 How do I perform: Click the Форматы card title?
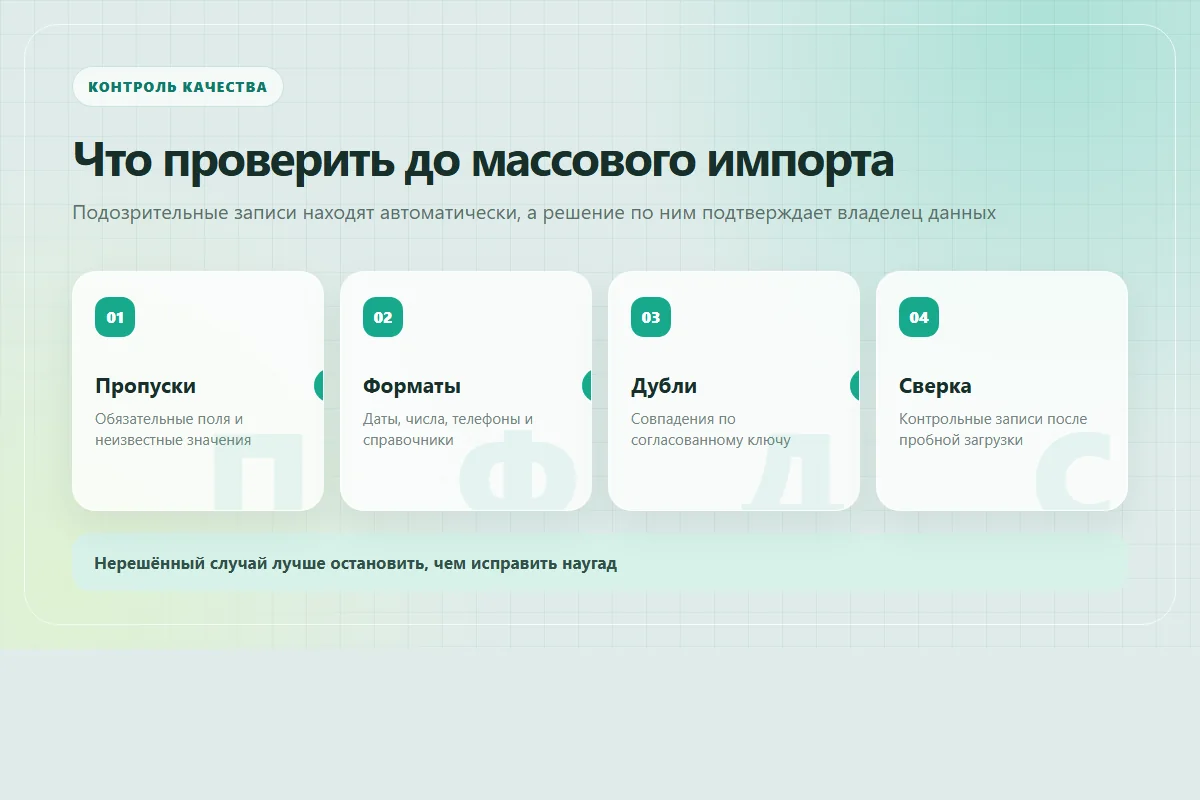coord(412,386)
